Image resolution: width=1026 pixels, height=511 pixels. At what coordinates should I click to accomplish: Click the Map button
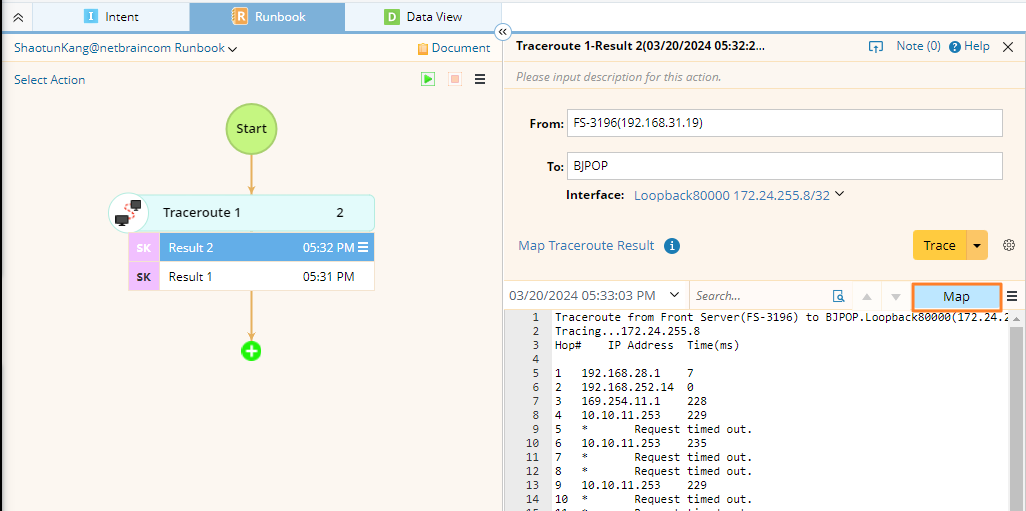tap(956, 296)
